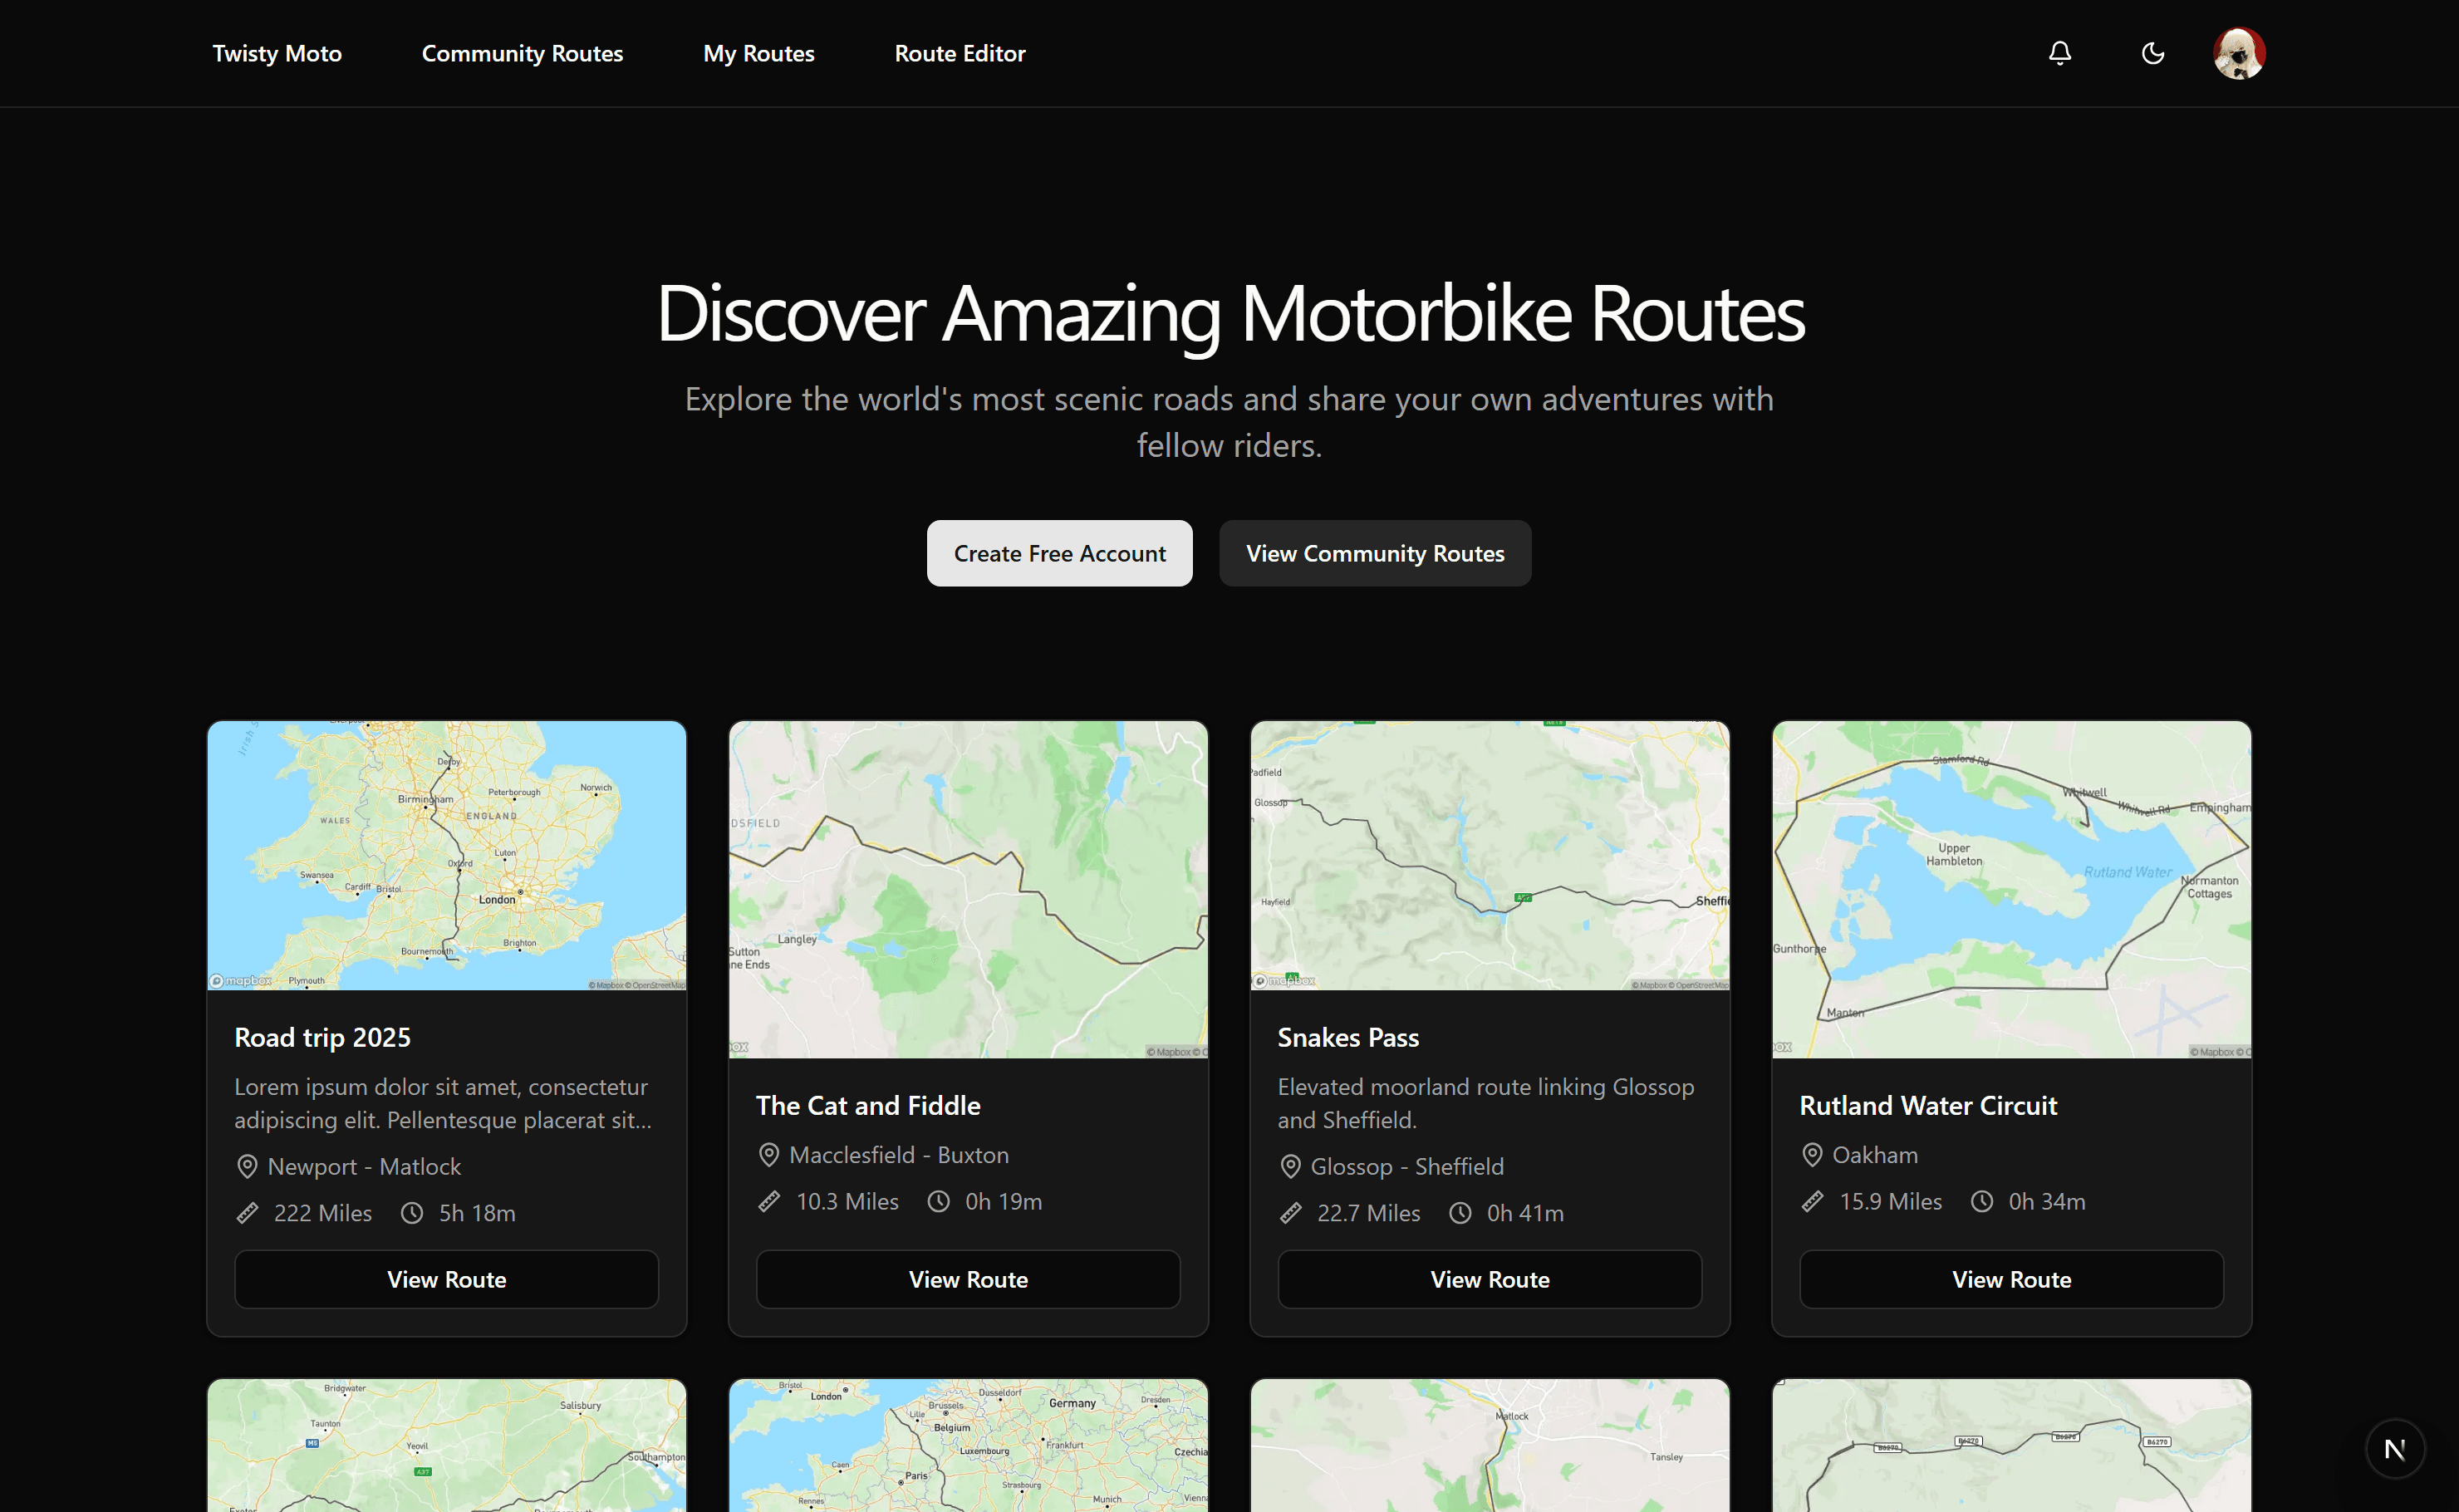This screenshot has height=1512, width=2459.
Task: Open the Route Editor page
Action: pyautogui.click(x=960, y=53)
